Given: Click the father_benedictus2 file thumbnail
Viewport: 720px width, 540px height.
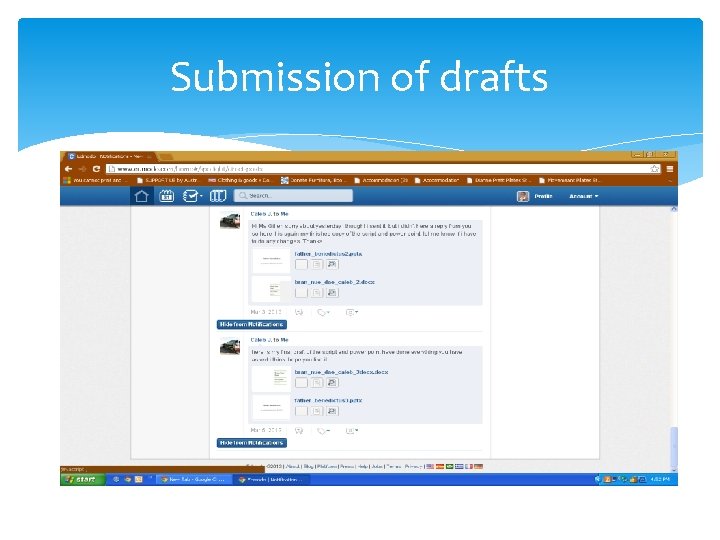Looking at the screenshot, I should tap(271, 260).
